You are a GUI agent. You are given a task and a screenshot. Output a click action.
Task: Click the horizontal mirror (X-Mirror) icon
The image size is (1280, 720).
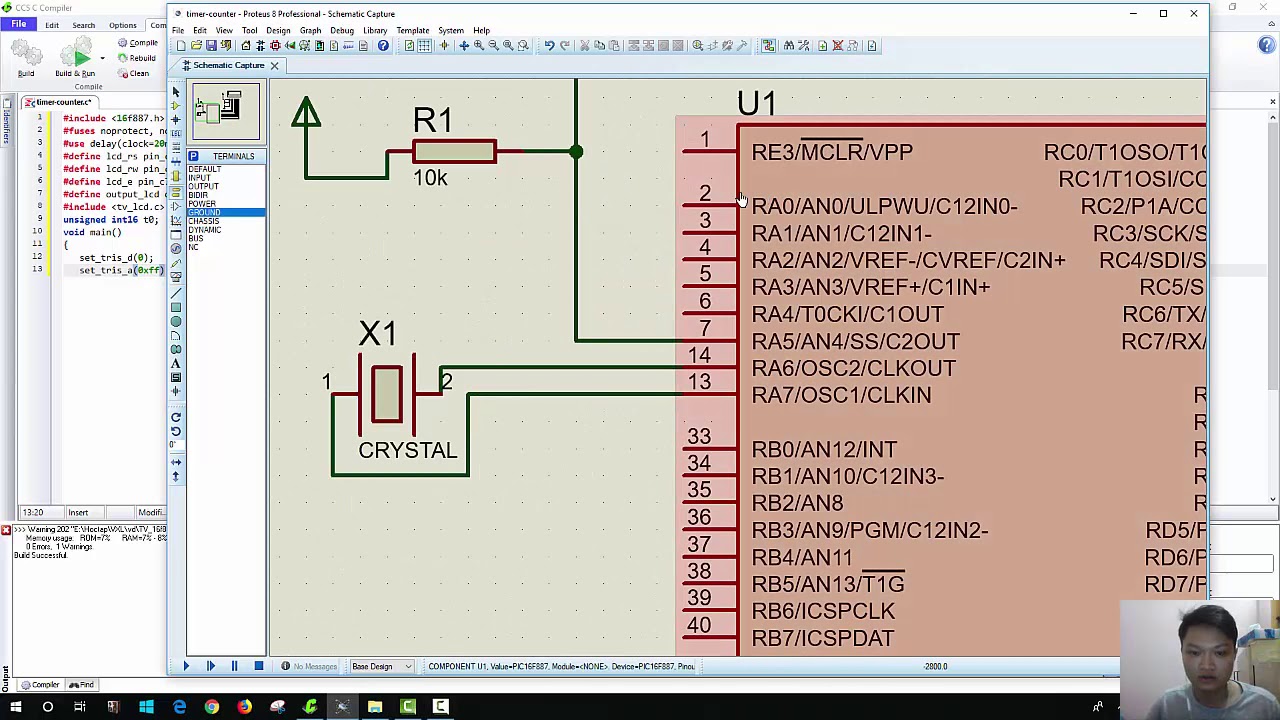pos(176,462)
